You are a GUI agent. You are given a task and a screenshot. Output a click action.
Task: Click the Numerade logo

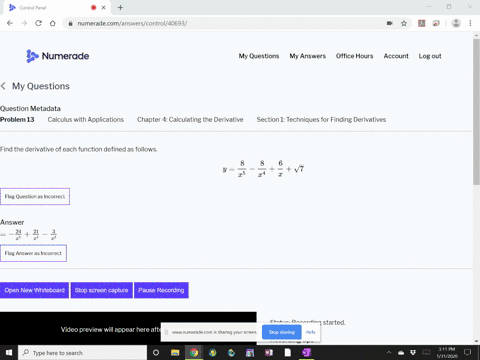pos(58,56)
